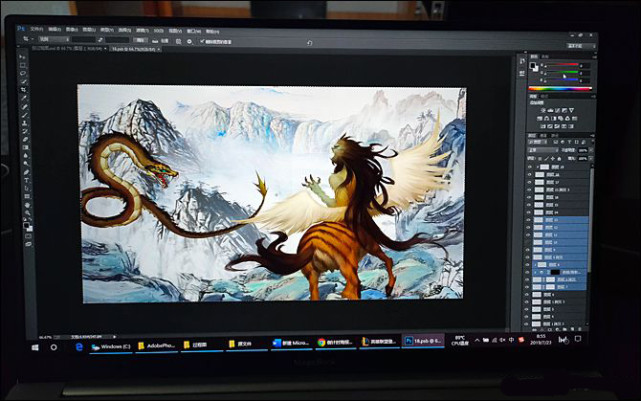Viewport: 641px width, 401px height.
Task: Click create new layer icon
Action: coord(572,329)
